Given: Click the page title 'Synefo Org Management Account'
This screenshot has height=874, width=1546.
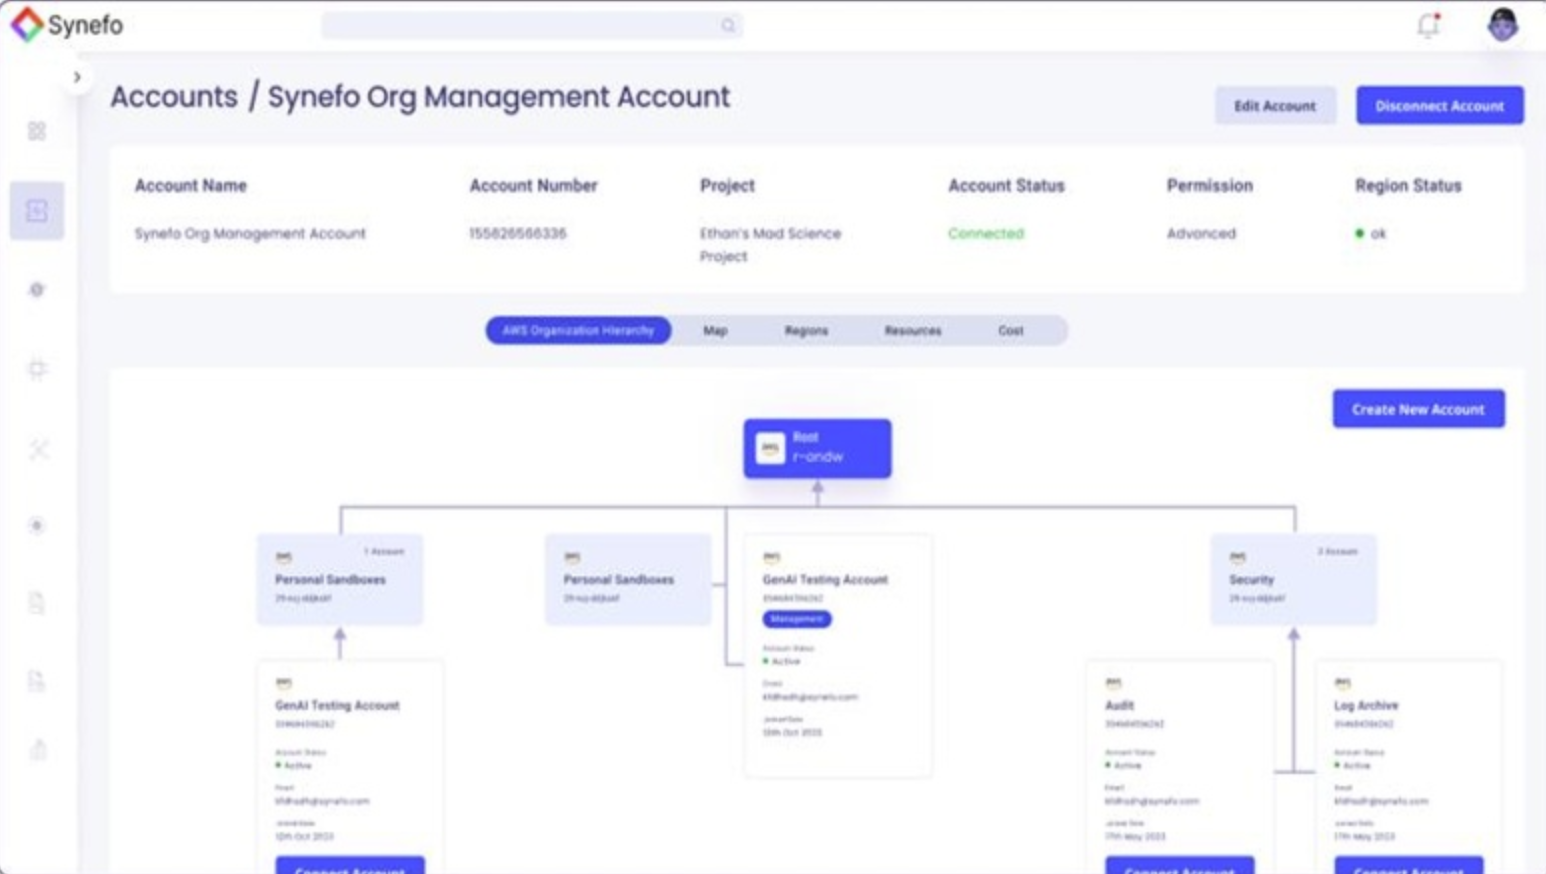Looking at the screenshot, I should tap(499, 97).
